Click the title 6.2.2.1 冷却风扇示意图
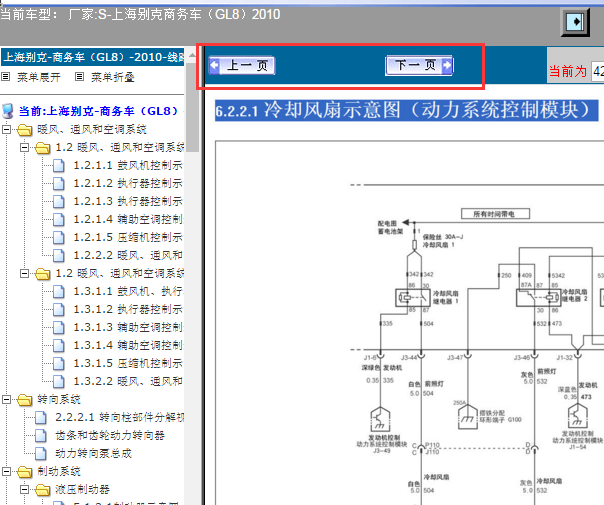The height and width of the screenshot is (505, 604). click(x=406, y=111)
